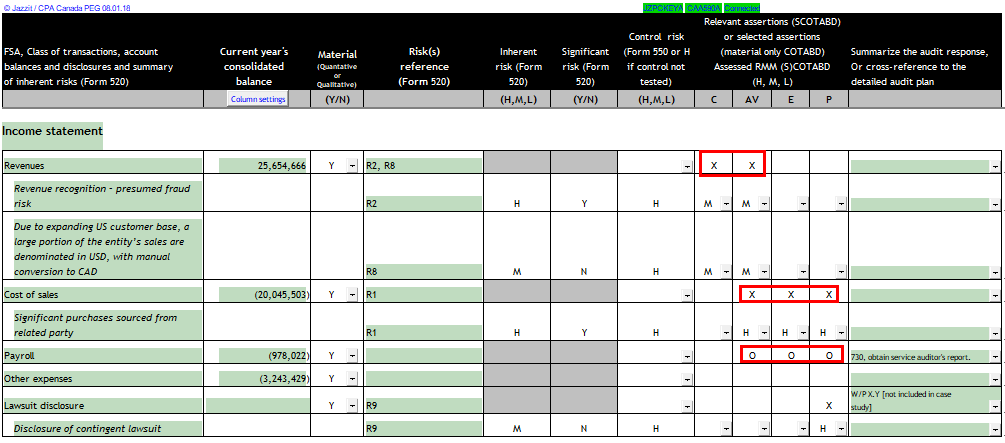Open the Payroll audit response dropdown

point(996,356)
